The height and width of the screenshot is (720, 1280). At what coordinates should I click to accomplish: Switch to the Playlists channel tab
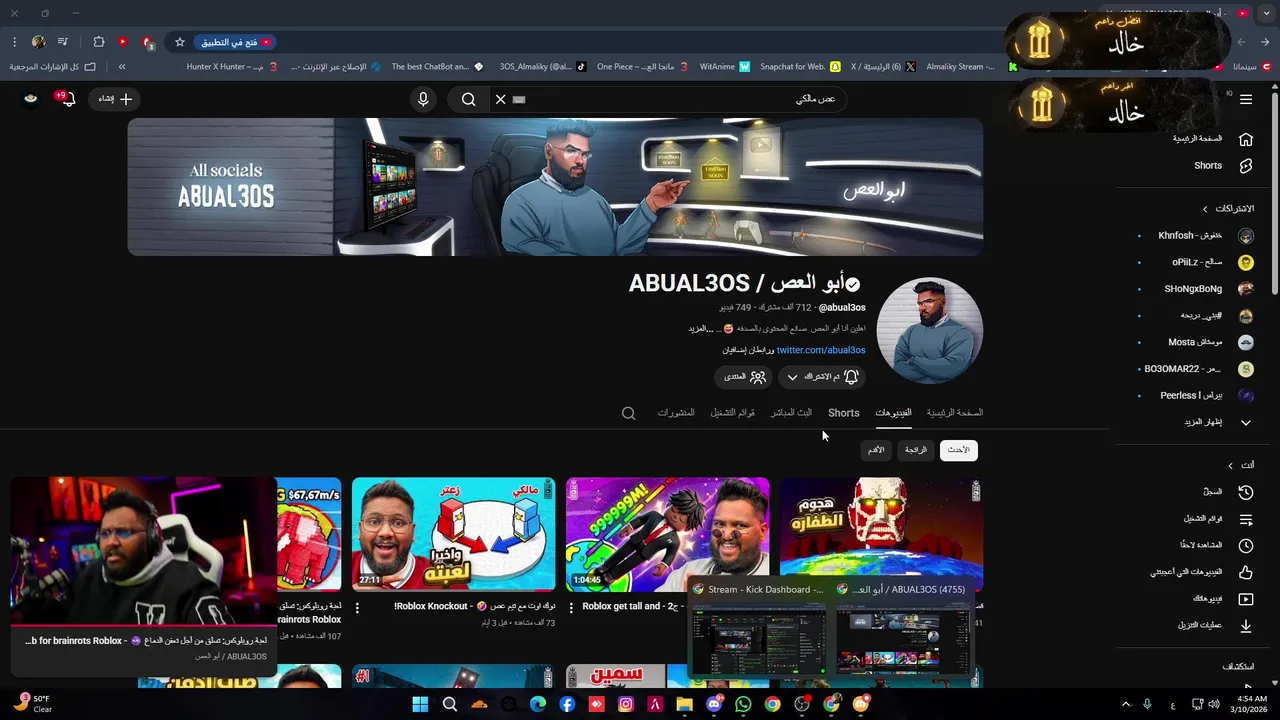[x=733, y=413]
